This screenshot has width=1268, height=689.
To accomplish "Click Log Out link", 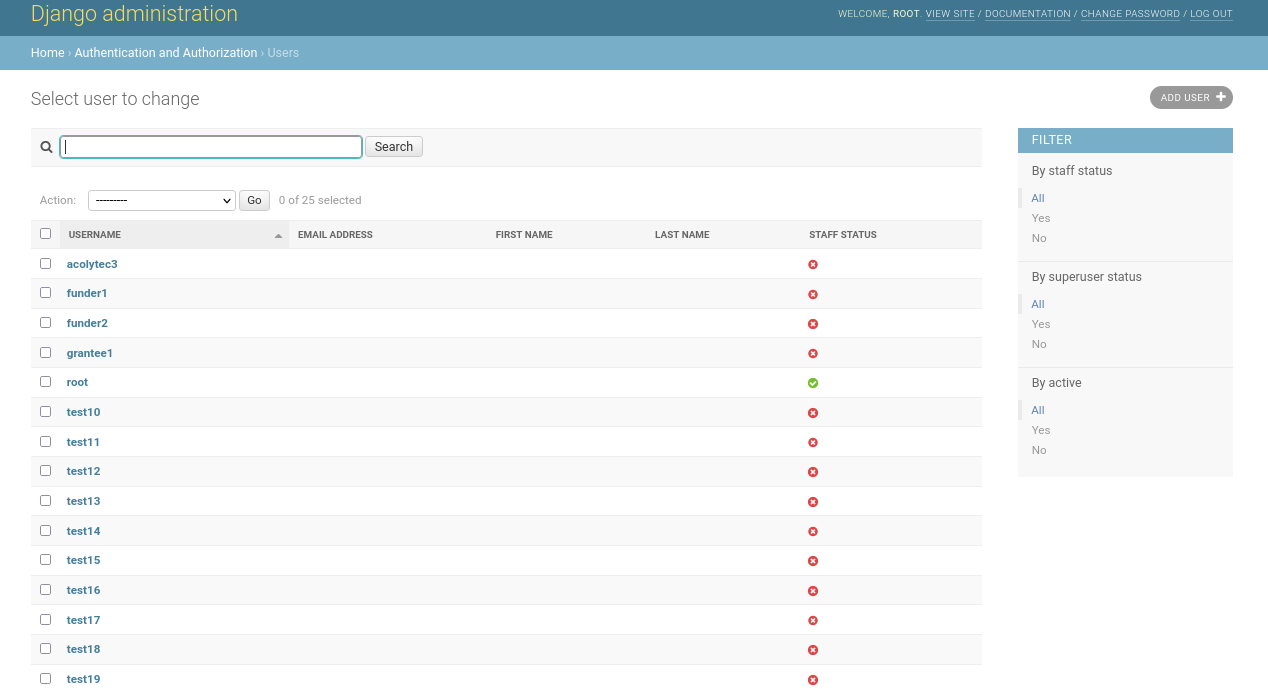I will 1211,14.
